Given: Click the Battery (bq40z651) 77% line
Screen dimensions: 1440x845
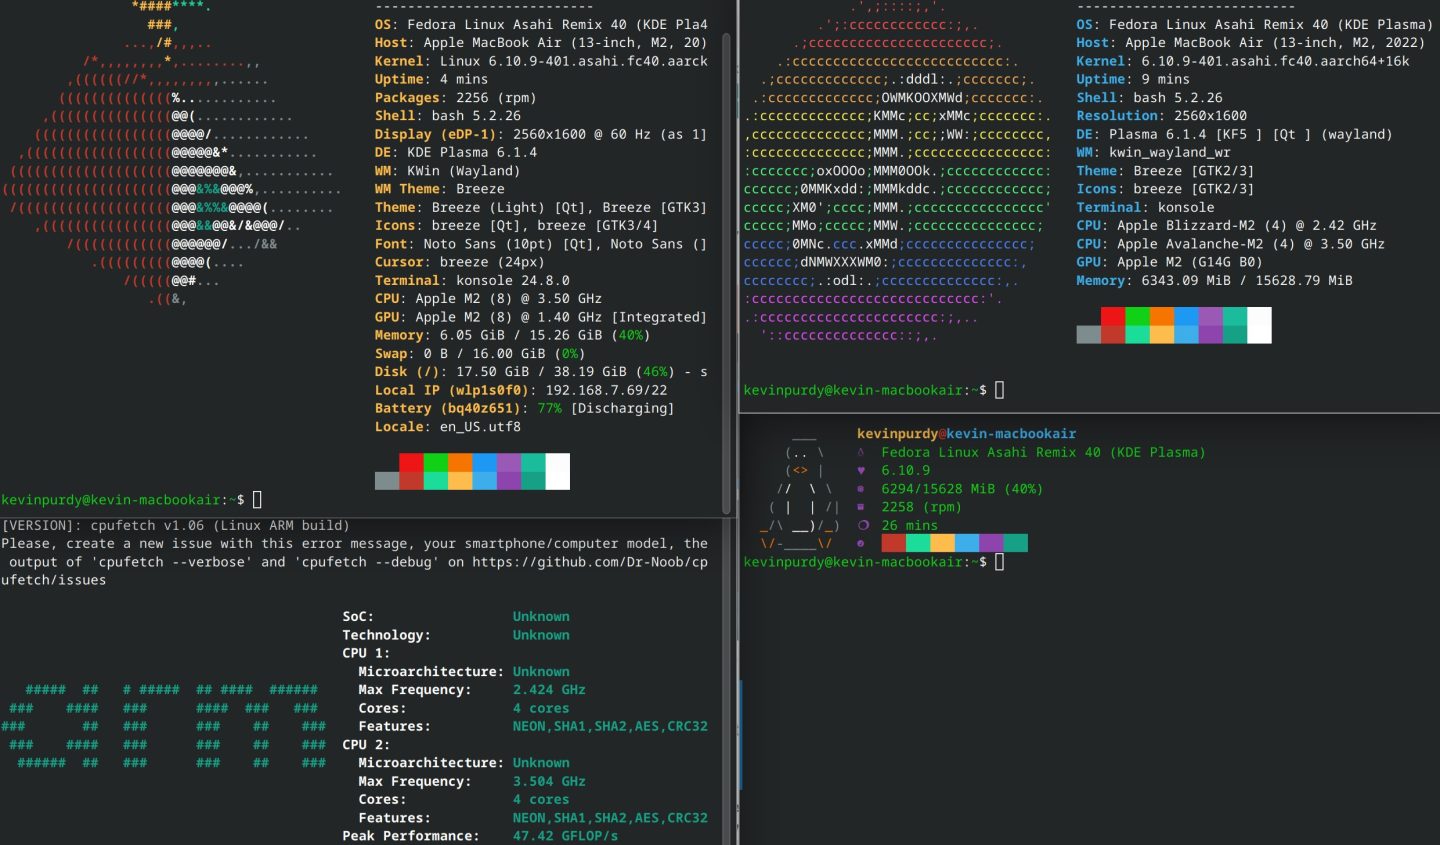Looking at the screenshot, I should click(520, 408).
